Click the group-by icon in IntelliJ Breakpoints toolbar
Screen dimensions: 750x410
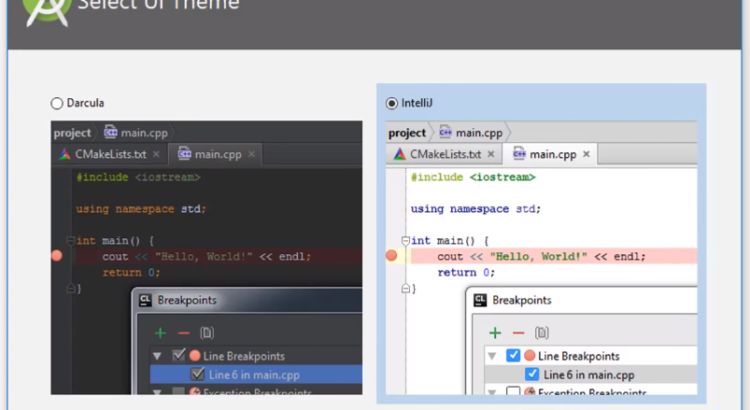click(541, 333)
